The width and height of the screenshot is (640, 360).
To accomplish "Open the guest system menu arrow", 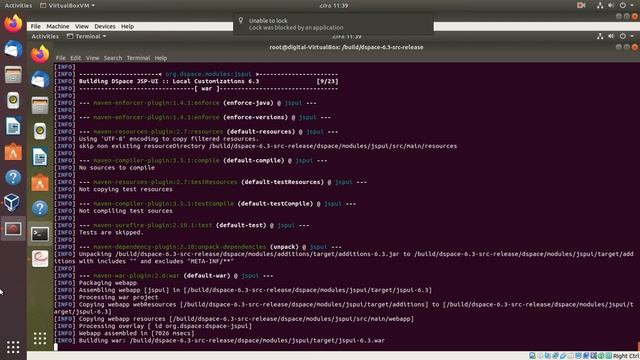I will pyautogui.click(x=632, y=36).
